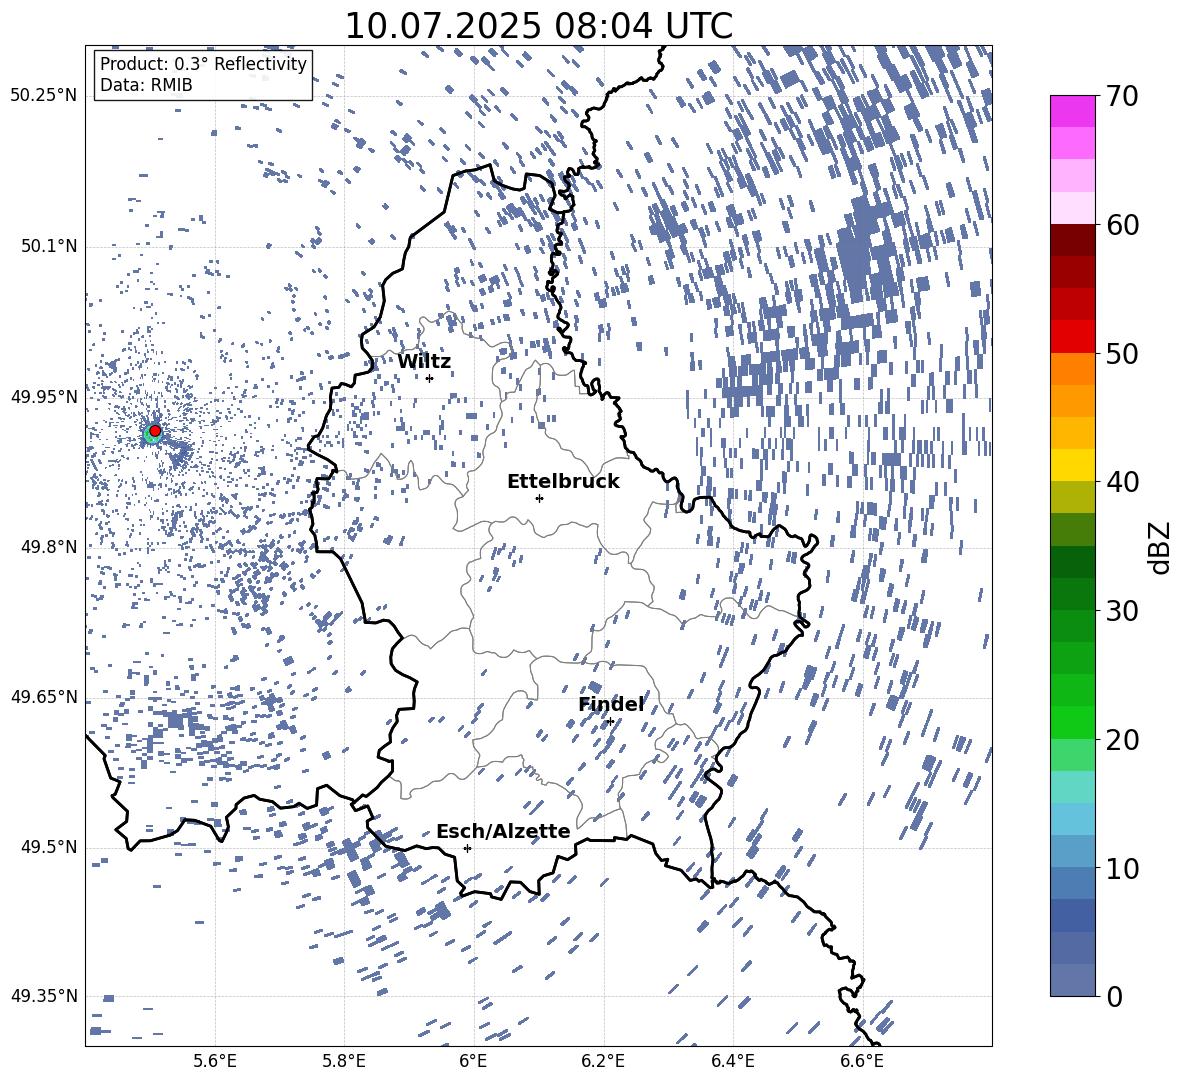Click the colorbar tick label 60
The height and width of the screenshot is (1081, 1184).
coord(1122,225)
